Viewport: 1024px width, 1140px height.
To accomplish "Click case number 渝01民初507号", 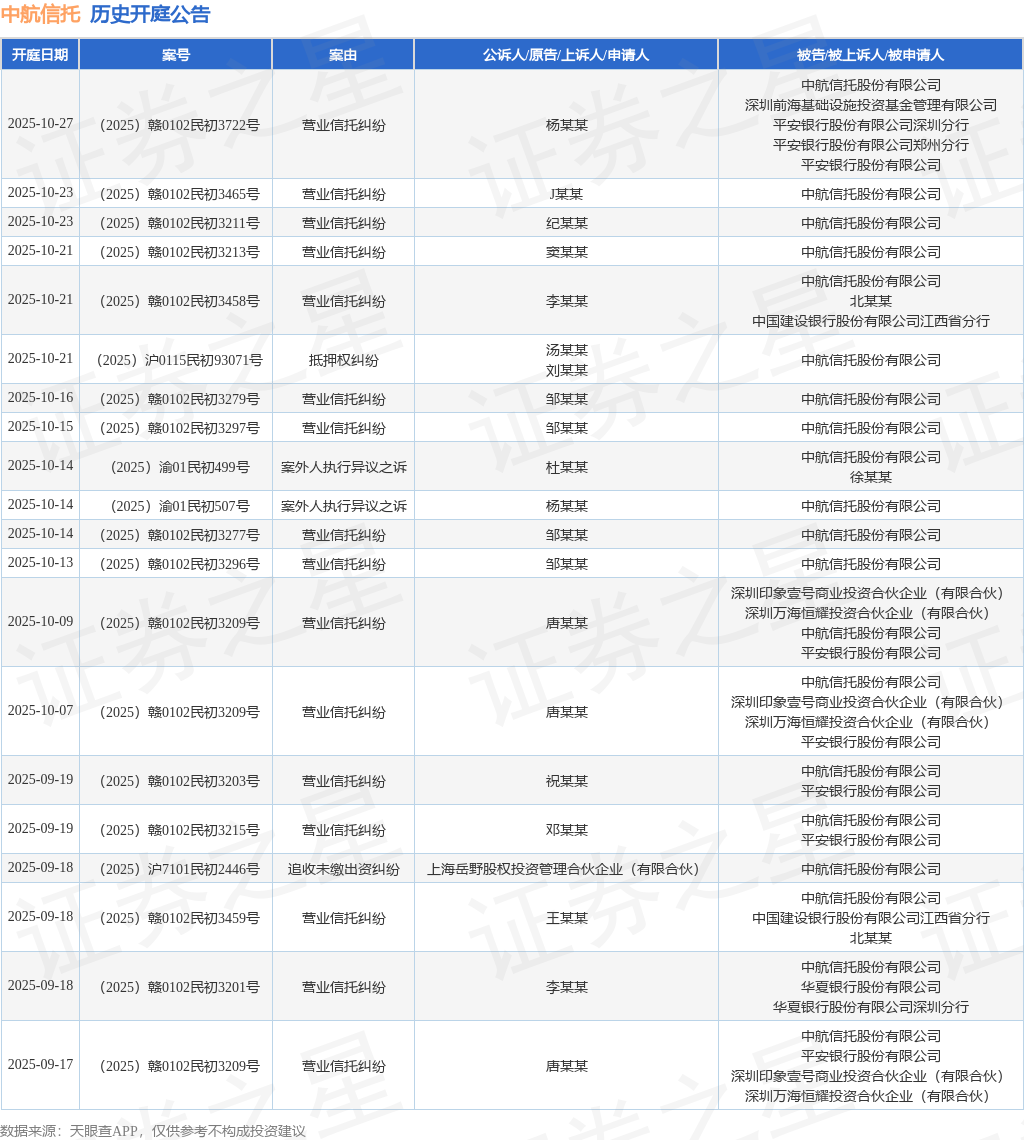I will tap(180, 506).
